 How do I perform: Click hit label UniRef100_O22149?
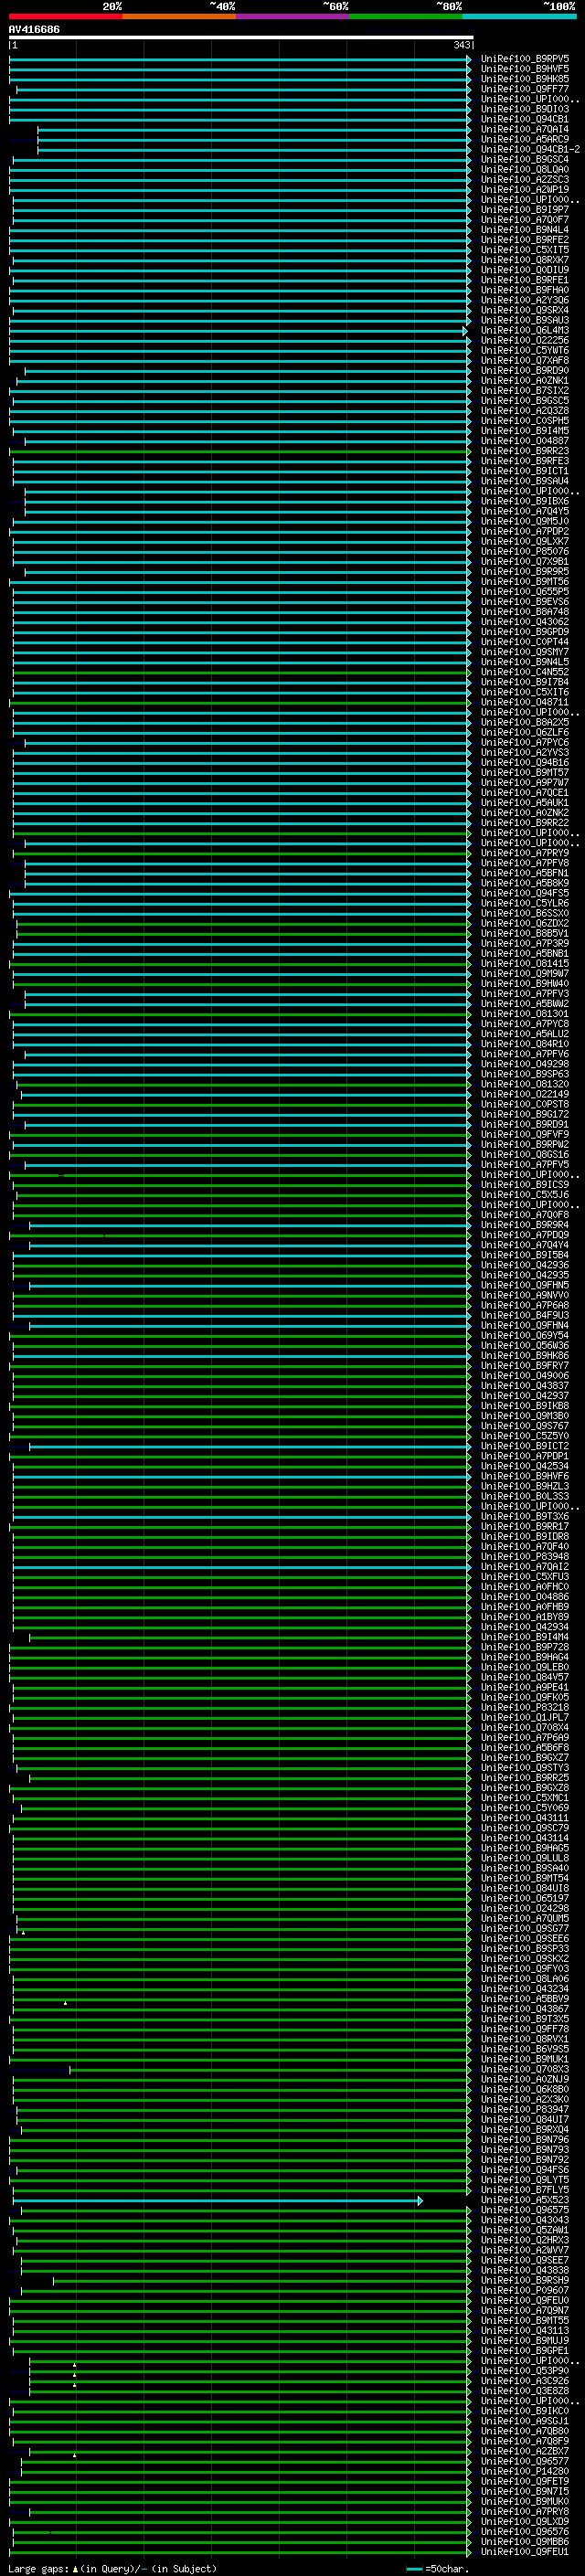(x=525, y=1094)
